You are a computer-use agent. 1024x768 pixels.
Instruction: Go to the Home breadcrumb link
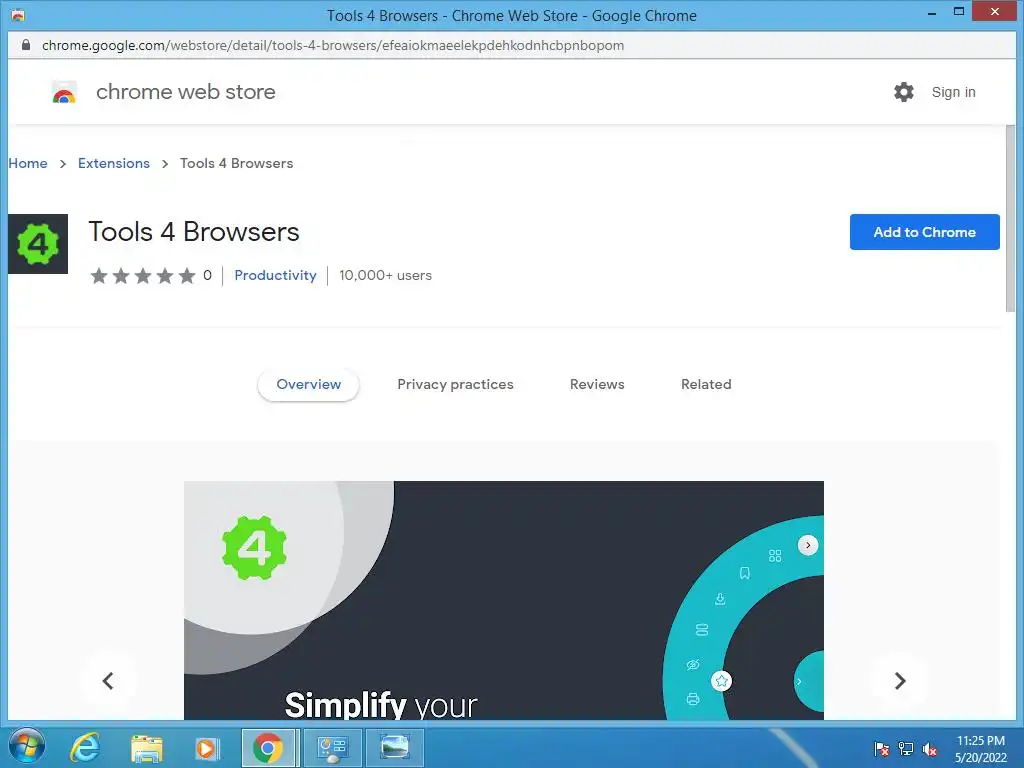click(28, 163)
